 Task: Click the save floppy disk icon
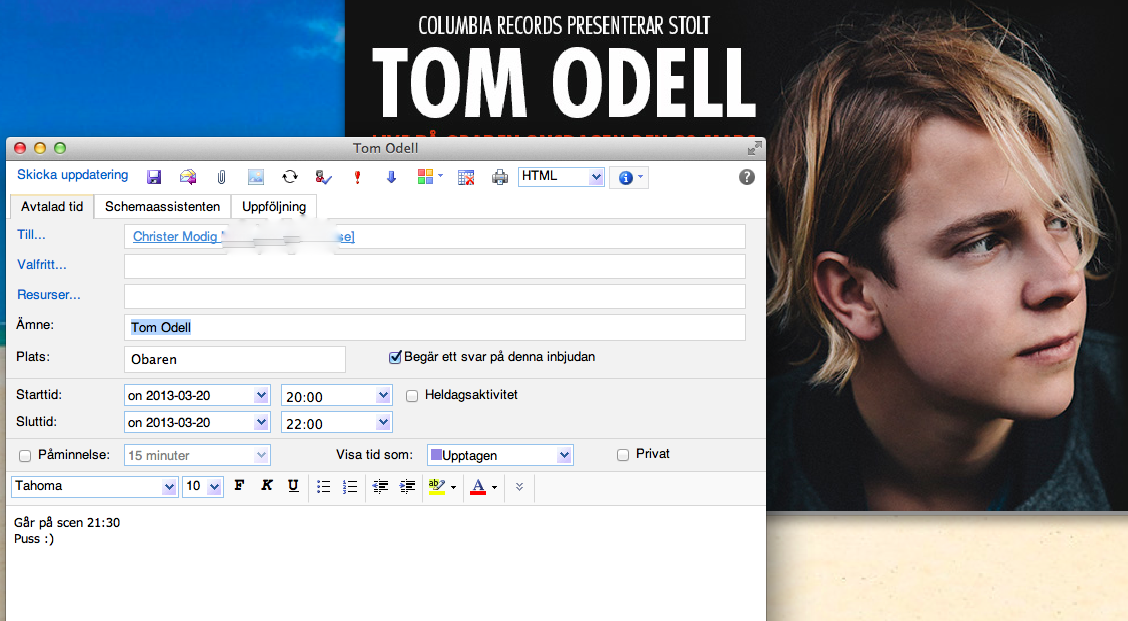pyautogui.click(x=154, y=177)
